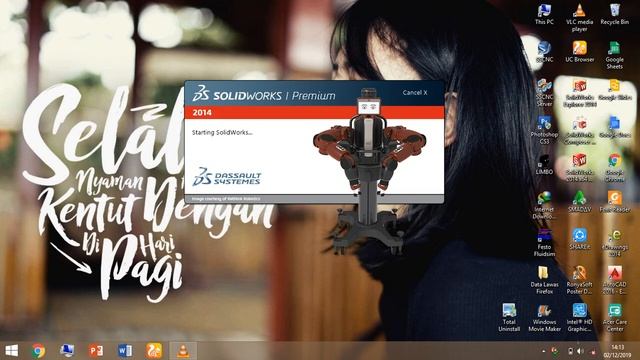Open Google Slides desktop shortcut
640x360 pixels.
614,90
